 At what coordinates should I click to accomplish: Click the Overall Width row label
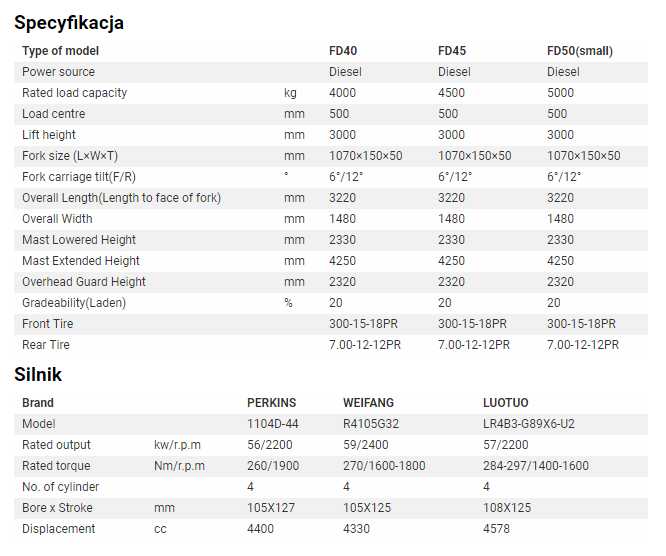pyautogui.click(x=57, y=219)
